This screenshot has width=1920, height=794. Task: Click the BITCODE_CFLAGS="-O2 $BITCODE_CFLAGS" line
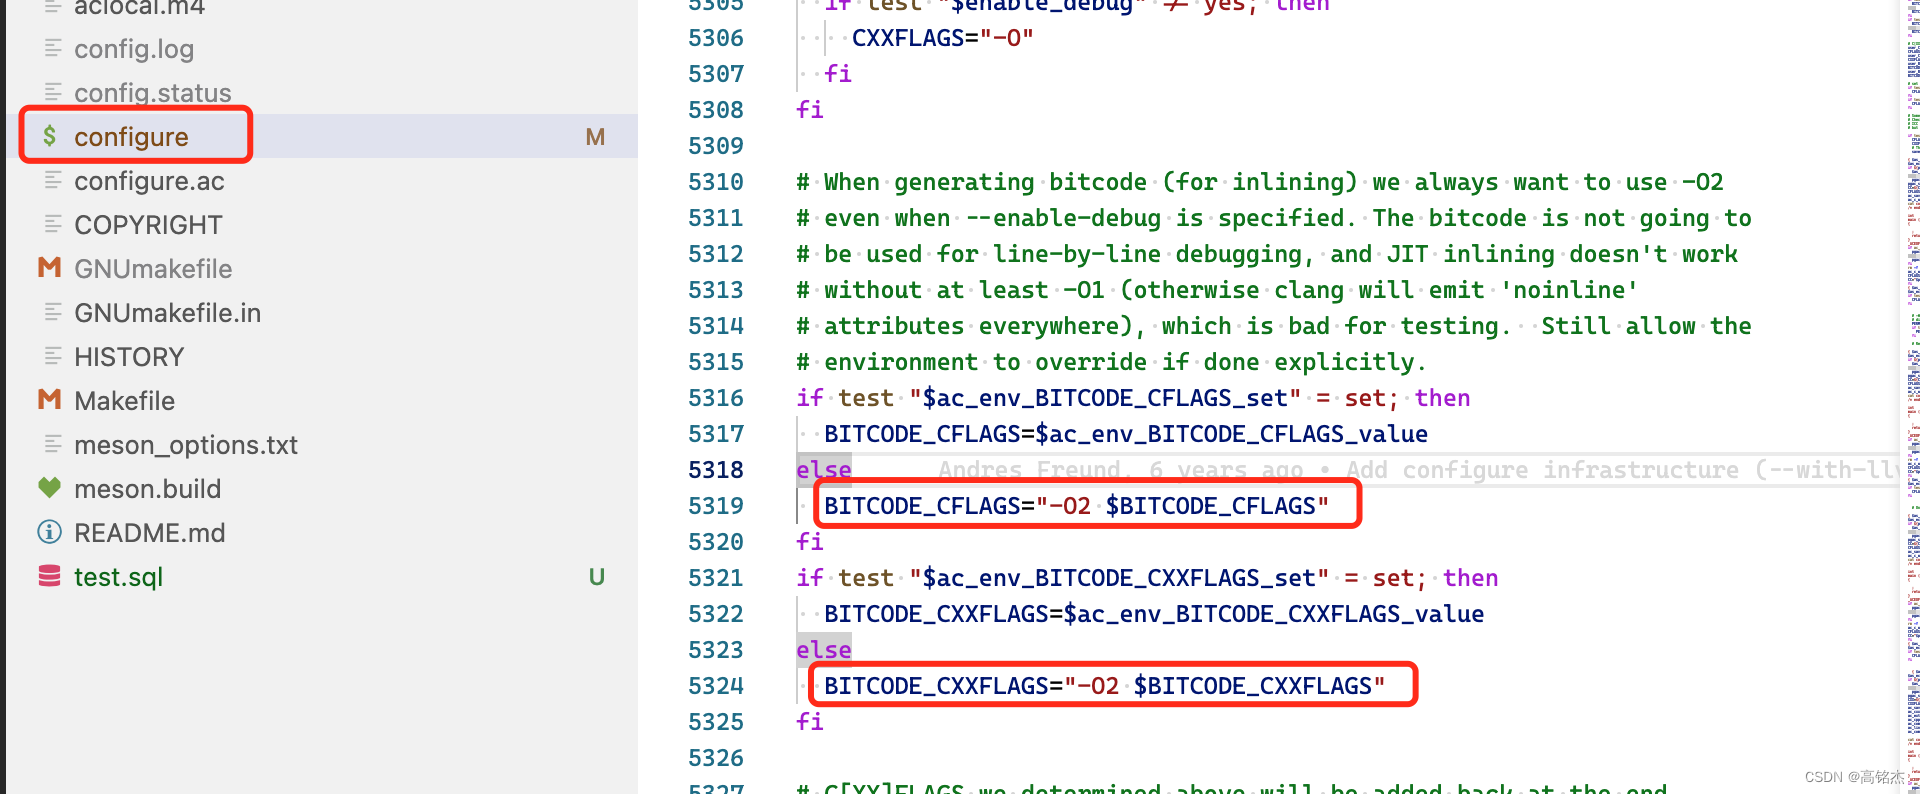tap(1076, 506)
